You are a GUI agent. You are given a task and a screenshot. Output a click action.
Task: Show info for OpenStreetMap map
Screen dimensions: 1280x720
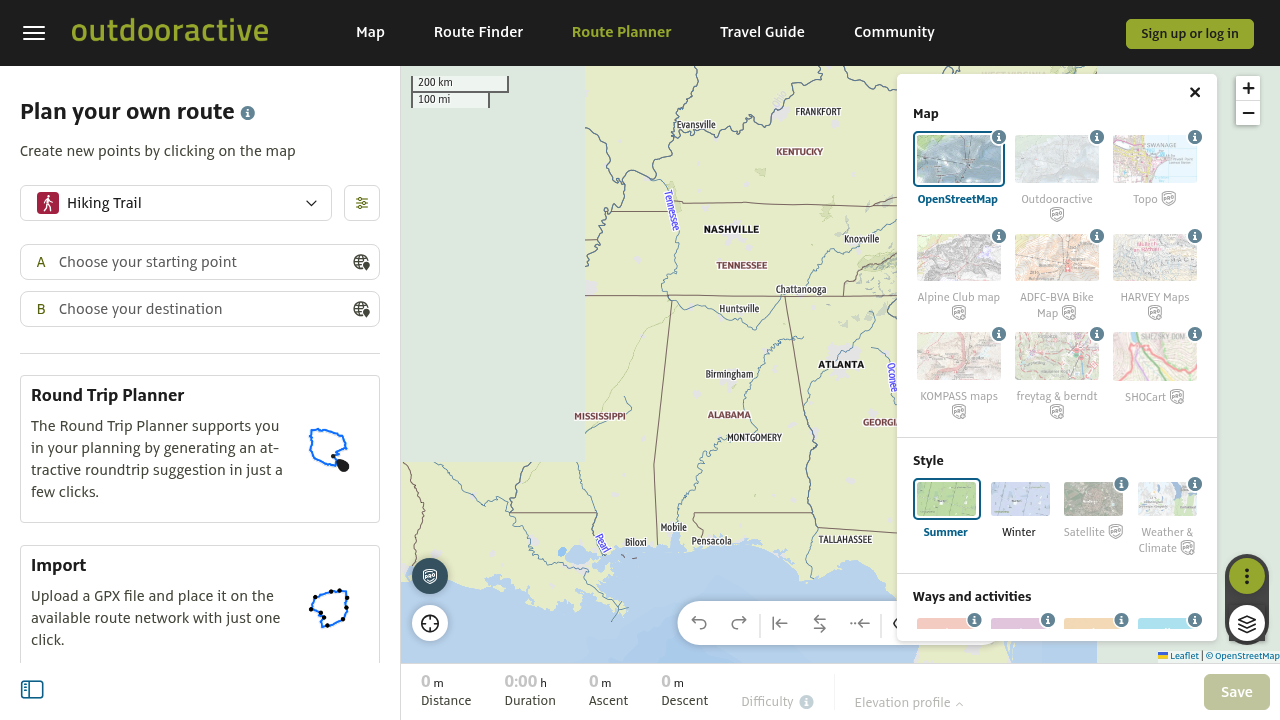pos(999,137)
